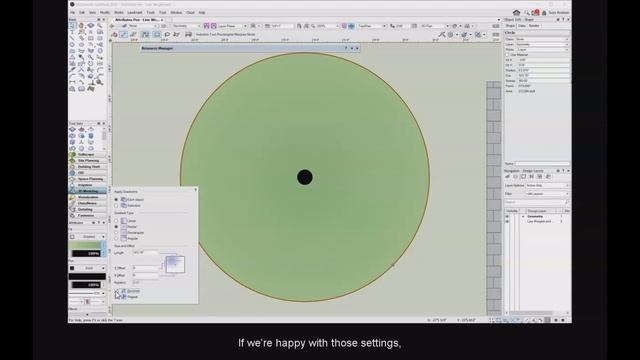Toggle the Repeat checkbox
The height and width of the screenshot is (360, 640).
pyautogui.click(x=117, y=297)
